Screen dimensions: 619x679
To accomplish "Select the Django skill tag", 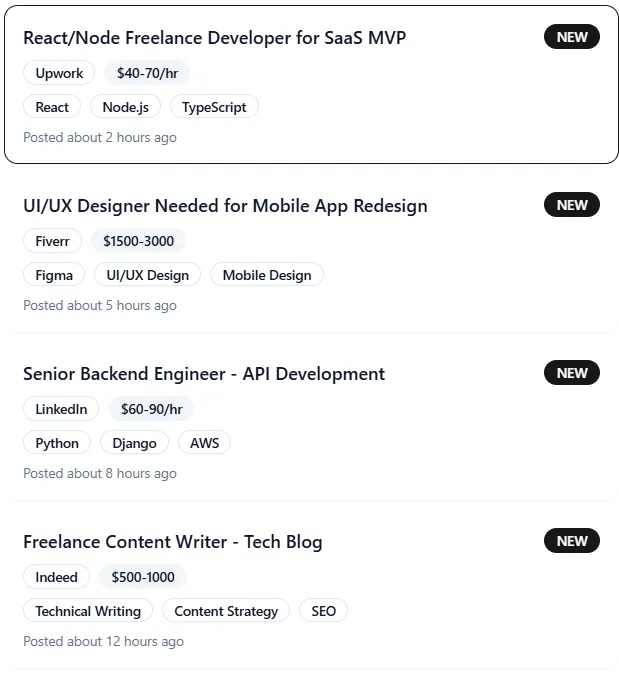I will tap(134, 443).
